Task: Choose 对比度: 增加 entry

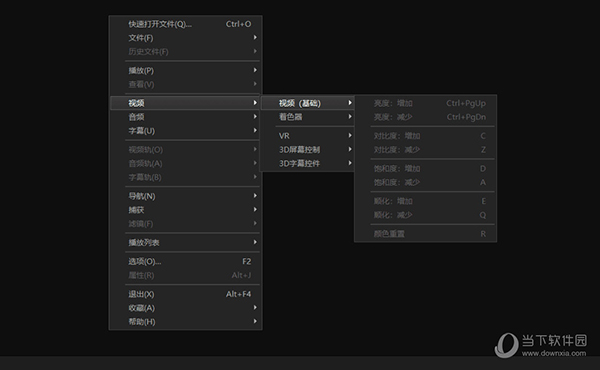Action: tap(426, 136)
